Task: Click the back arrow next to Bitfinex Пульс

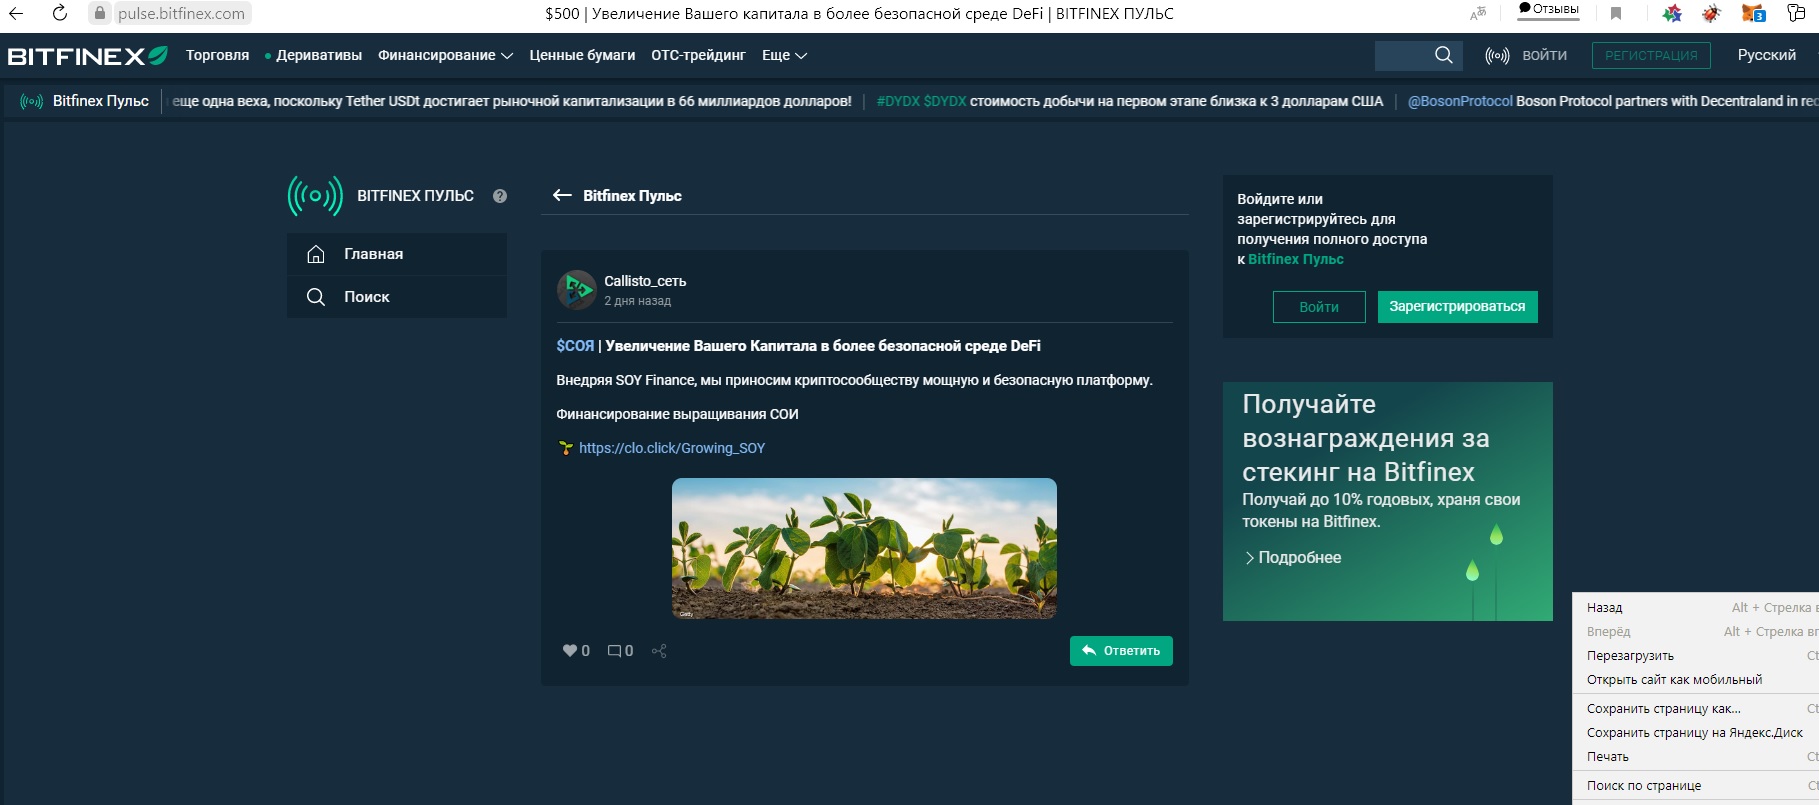Action: click(562, 196)
